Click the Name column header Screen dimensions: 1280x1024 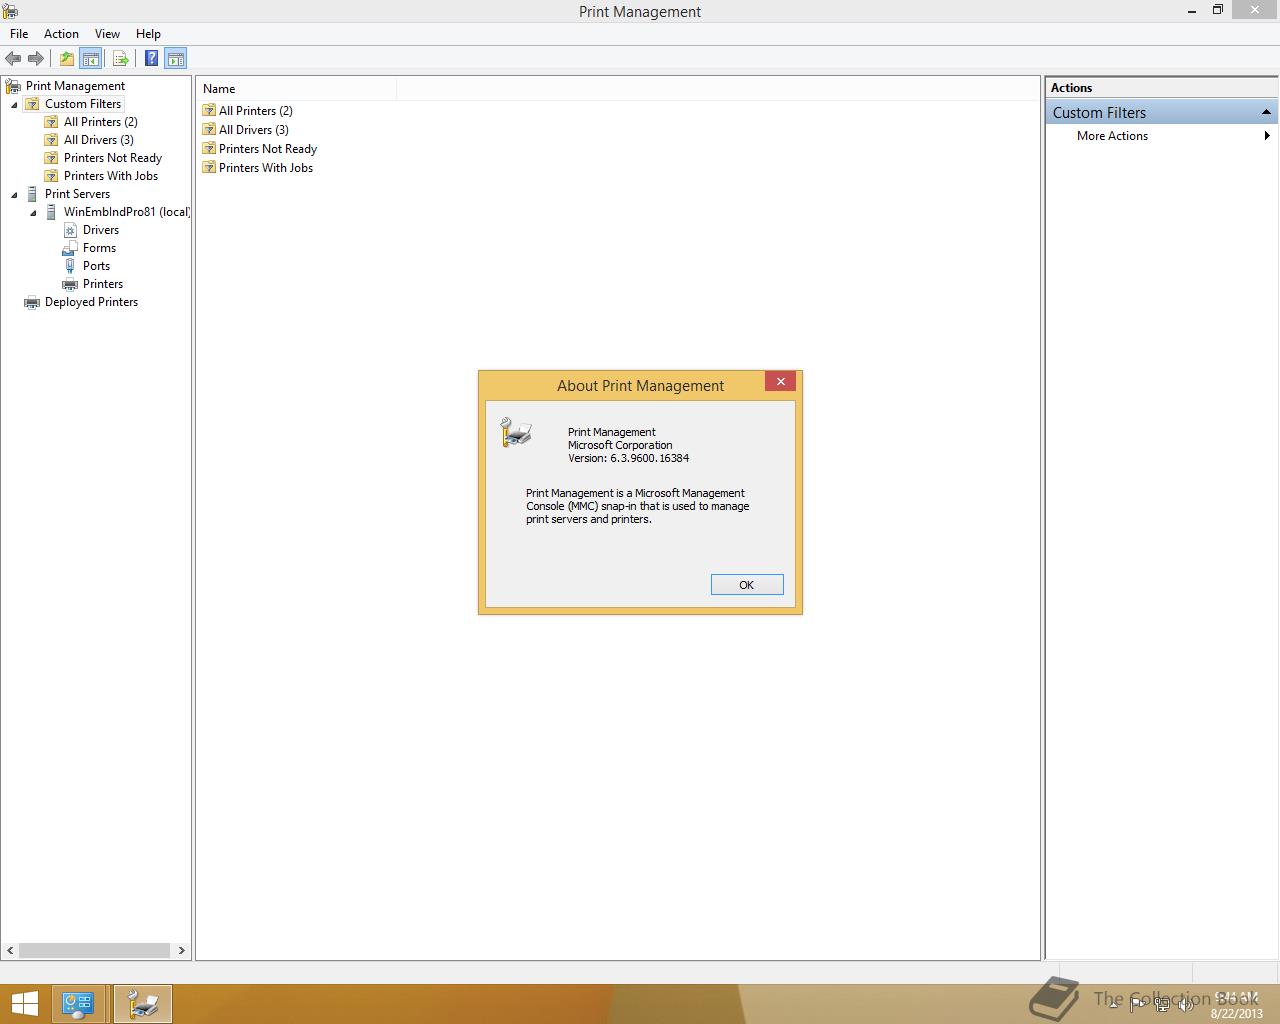coord(297,89)
